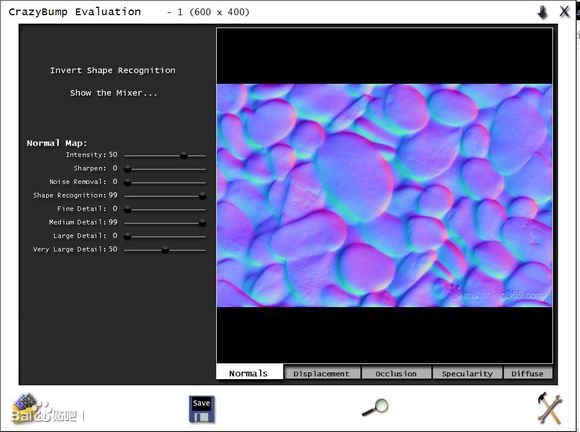Click Invert Shape Recognition
Viewport: 580px width, 432px height.
tap(113, 70)
